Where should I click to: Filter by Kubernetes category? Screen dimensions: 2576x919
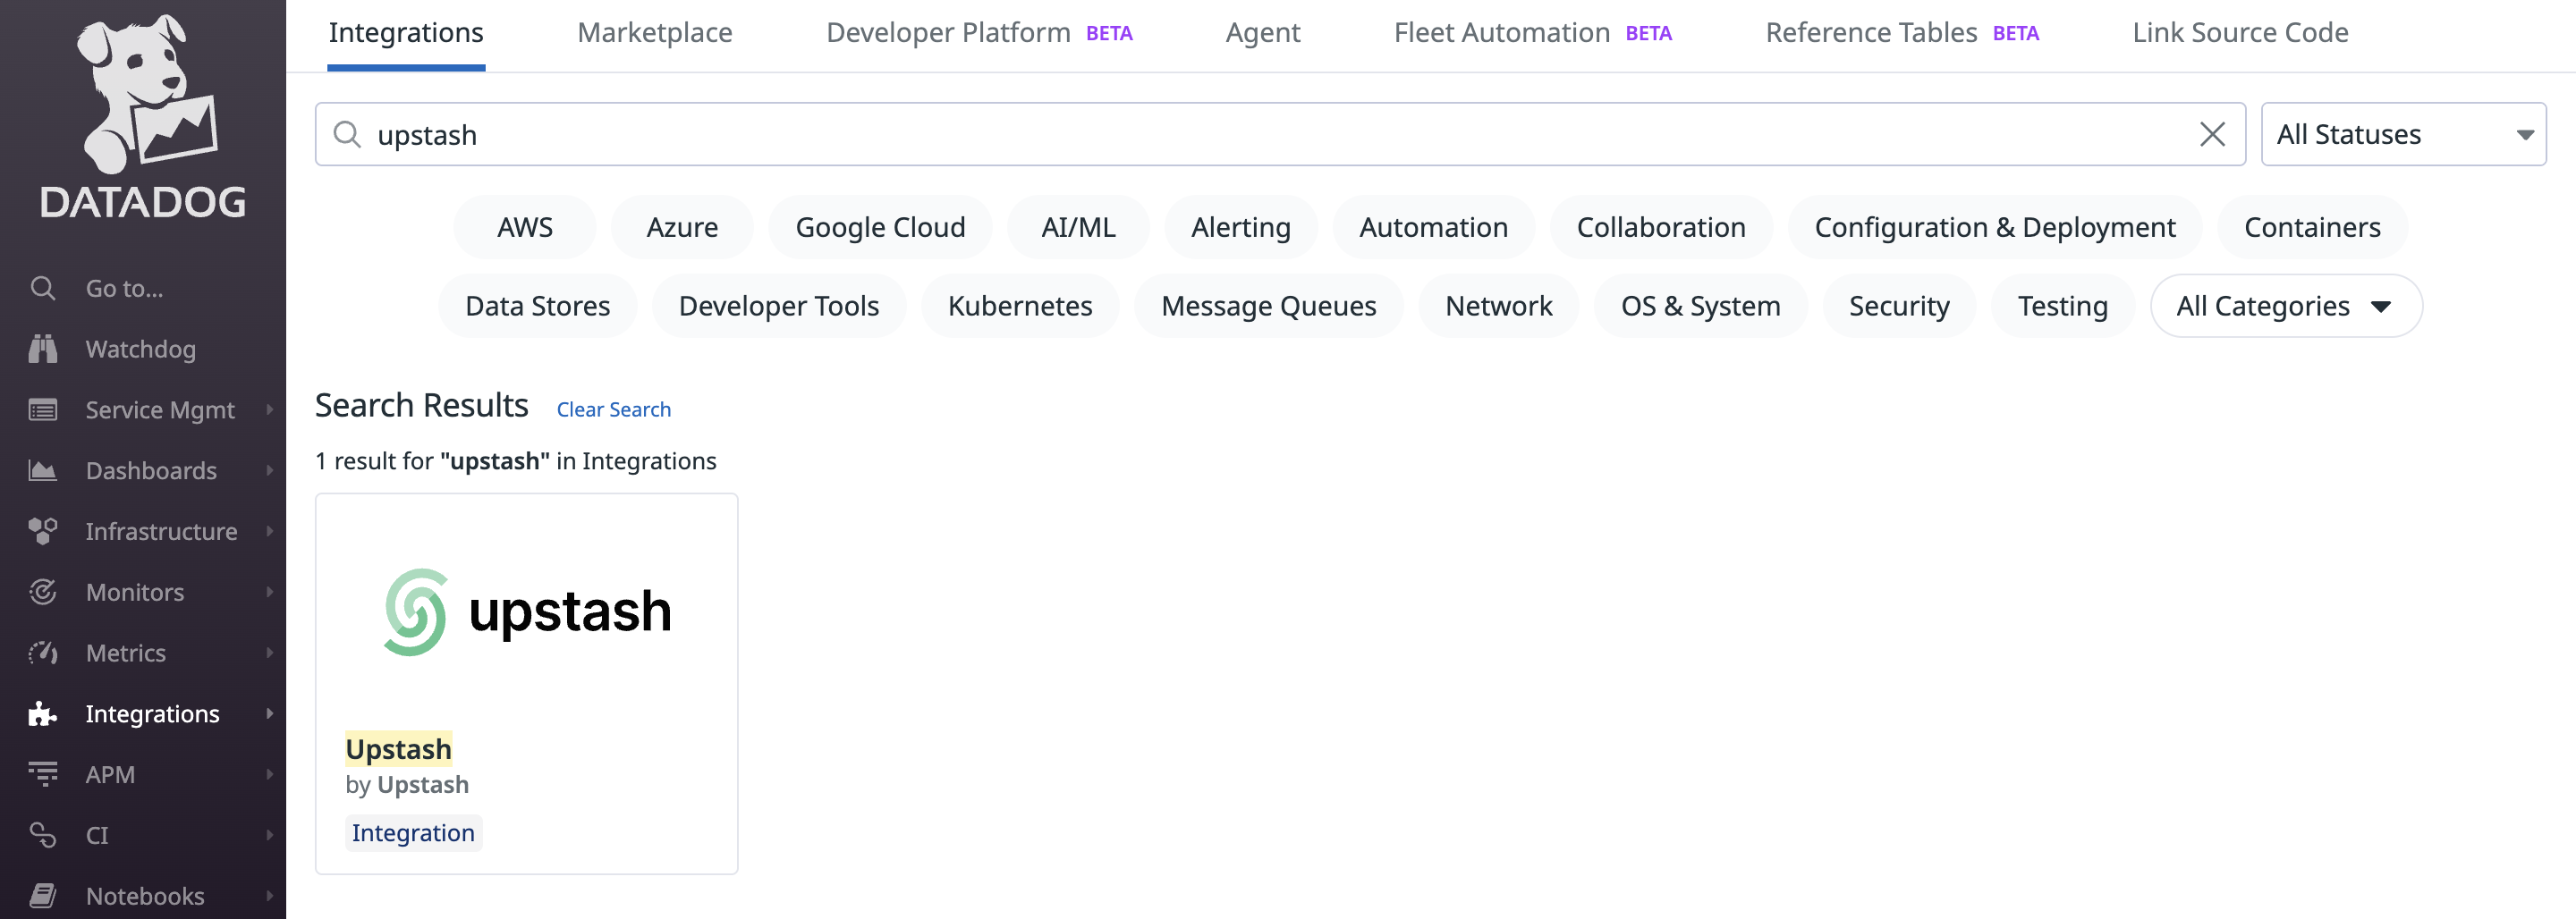point(1020,306)
